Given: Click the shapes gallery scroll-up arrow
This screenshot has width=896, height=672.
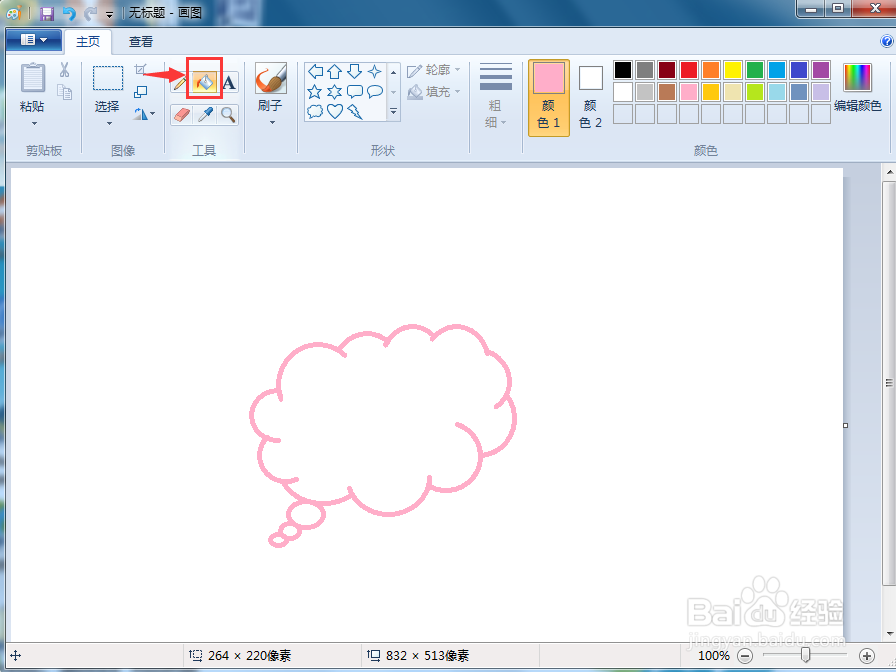Looking at the screenshot, I should click(x=393, y=72).
